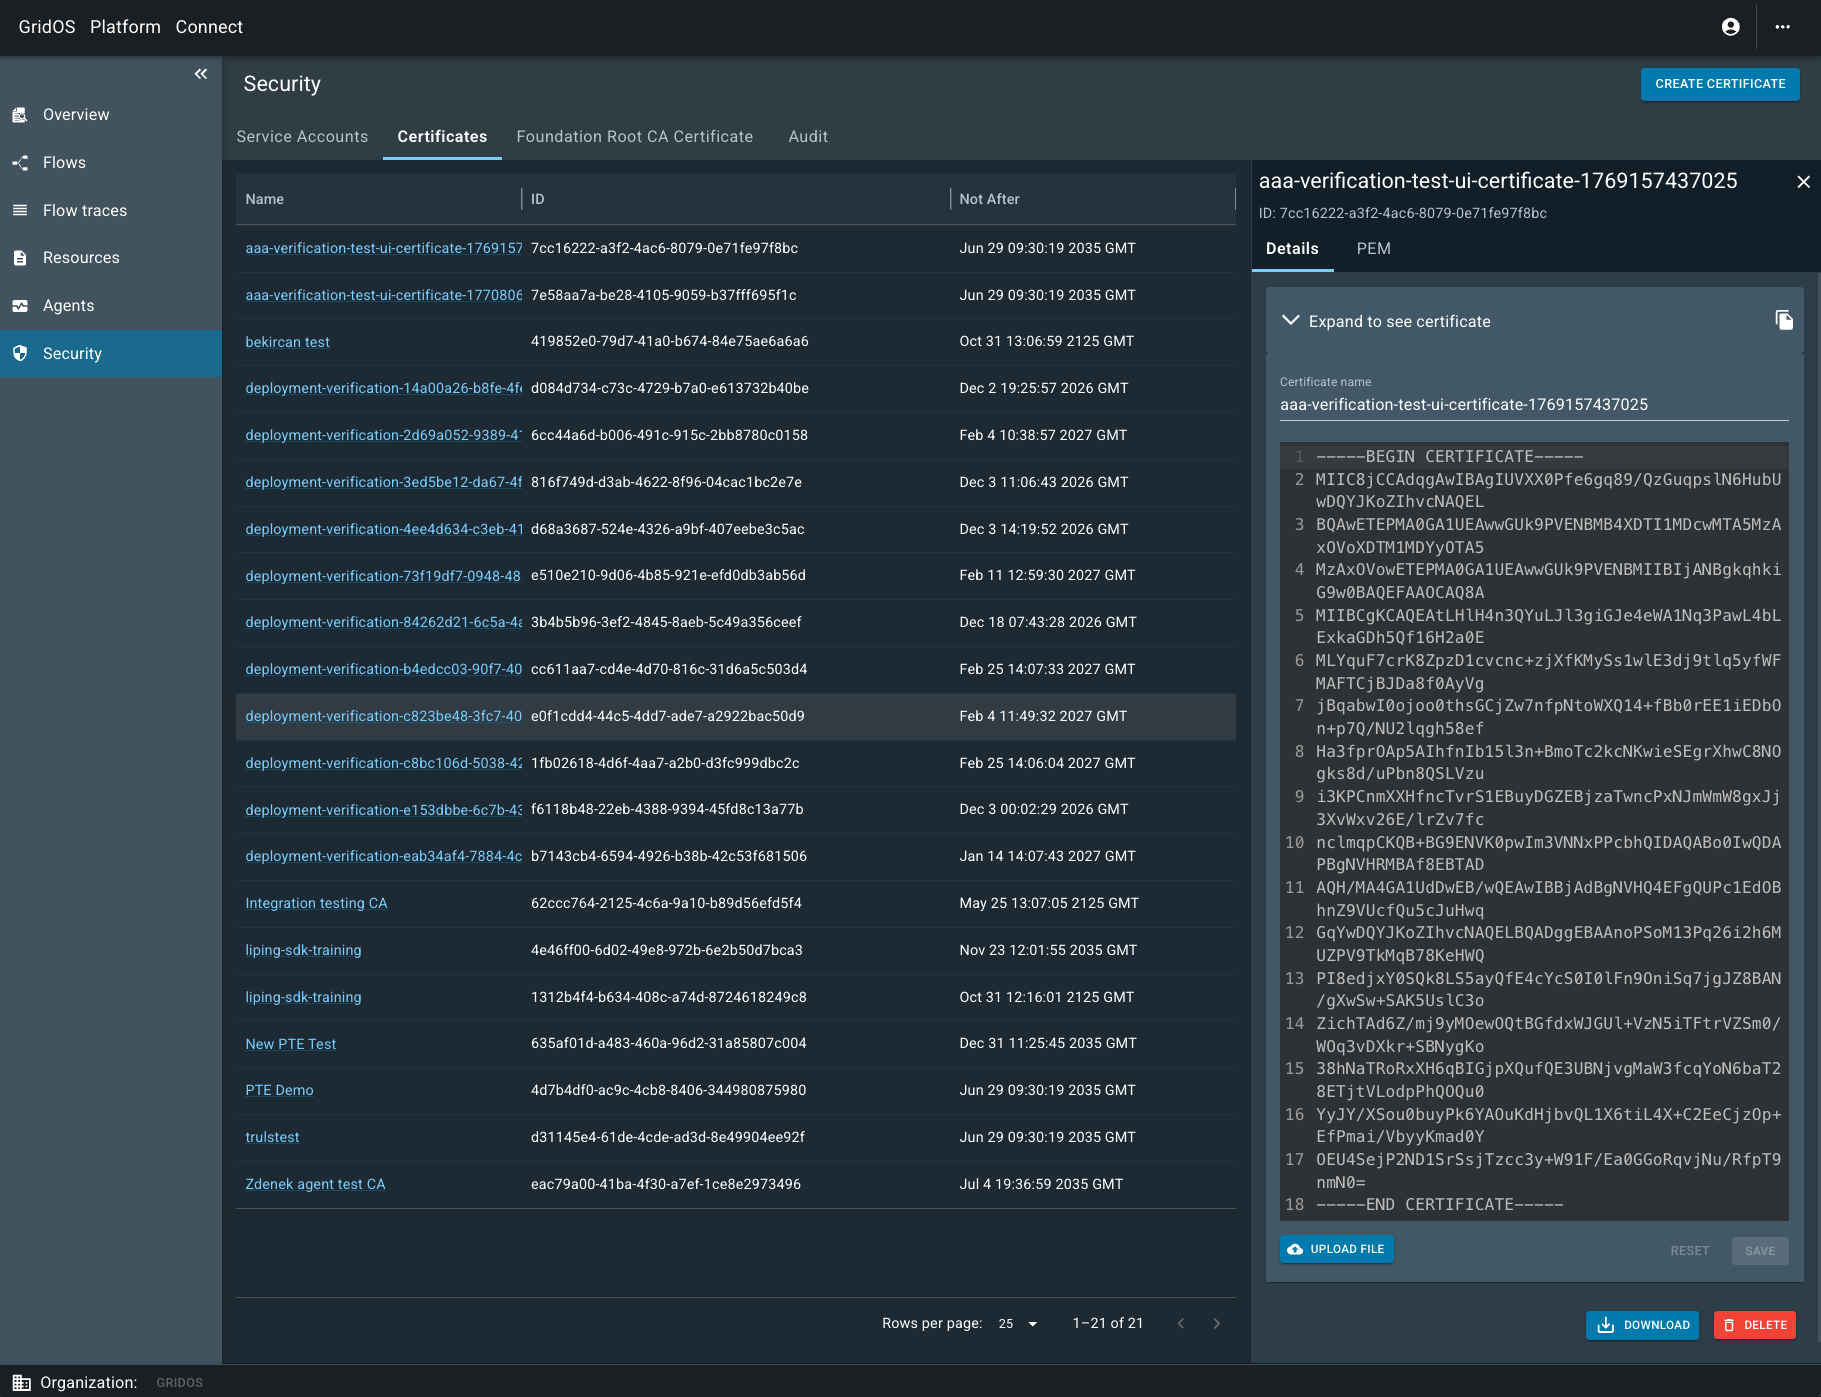
Task: Open the Audit tab
Action: [807, 137]
